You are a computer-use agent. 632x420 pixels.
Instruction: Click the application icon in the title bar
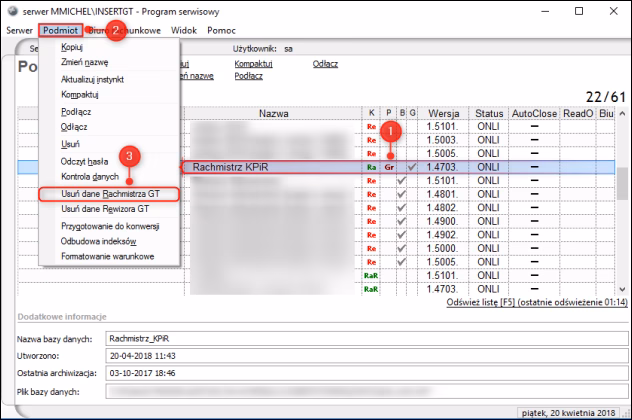point(11,12)
